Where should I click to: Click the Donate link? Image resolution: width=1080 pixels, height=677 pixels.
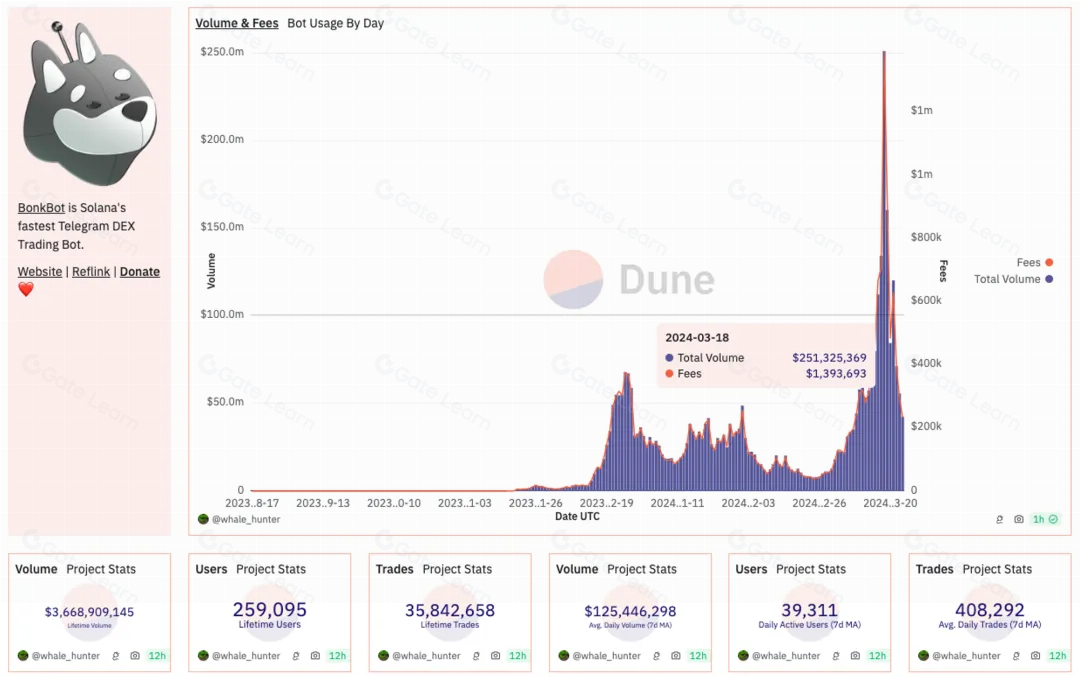point(140,272)
